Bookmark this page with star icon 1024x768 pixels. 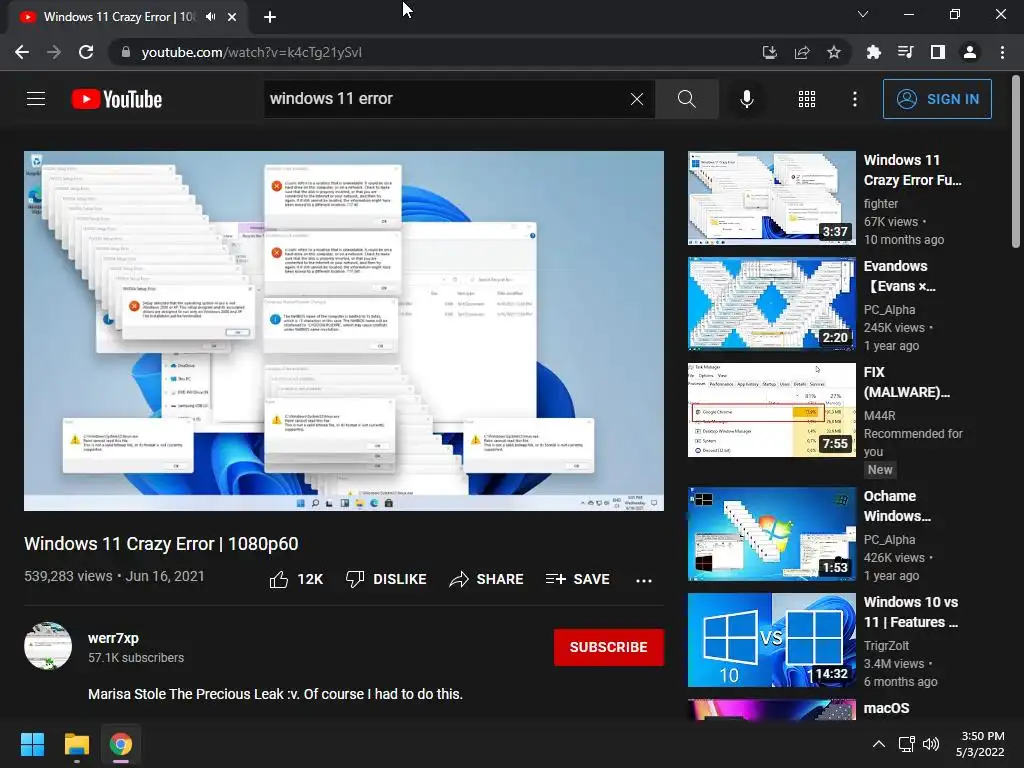point(834,52)
